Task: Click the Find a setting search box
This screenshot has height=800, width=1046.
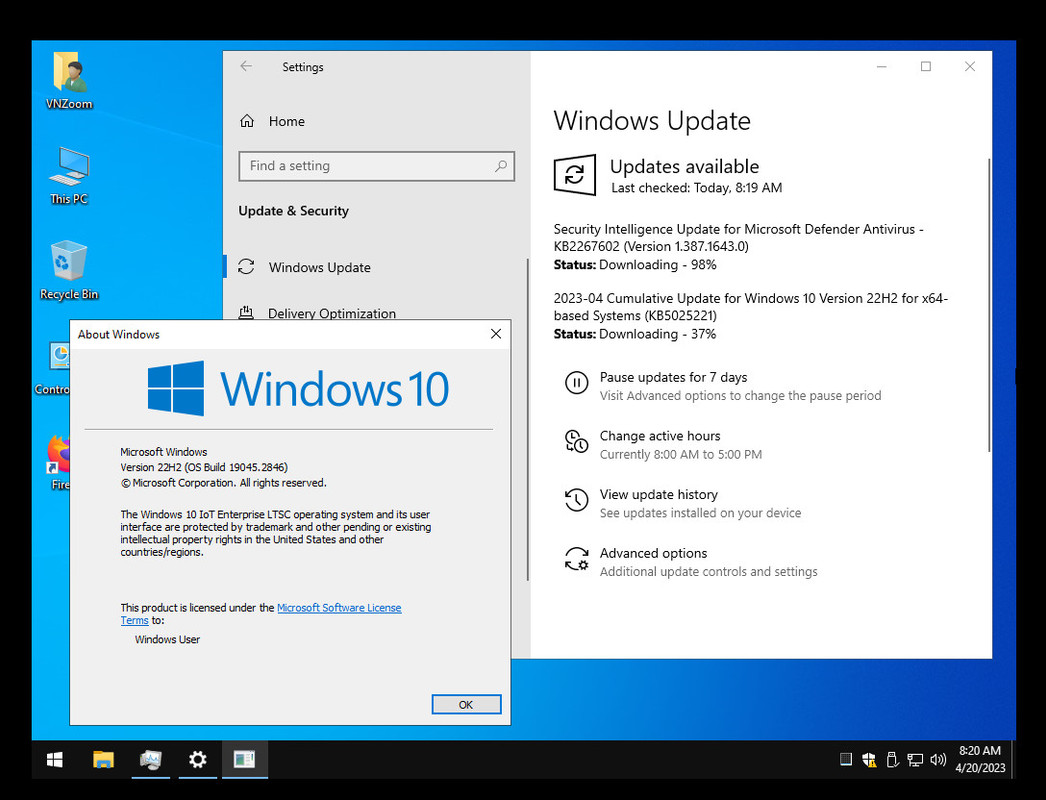Action: pyautogui.click(x=376, y=165)
